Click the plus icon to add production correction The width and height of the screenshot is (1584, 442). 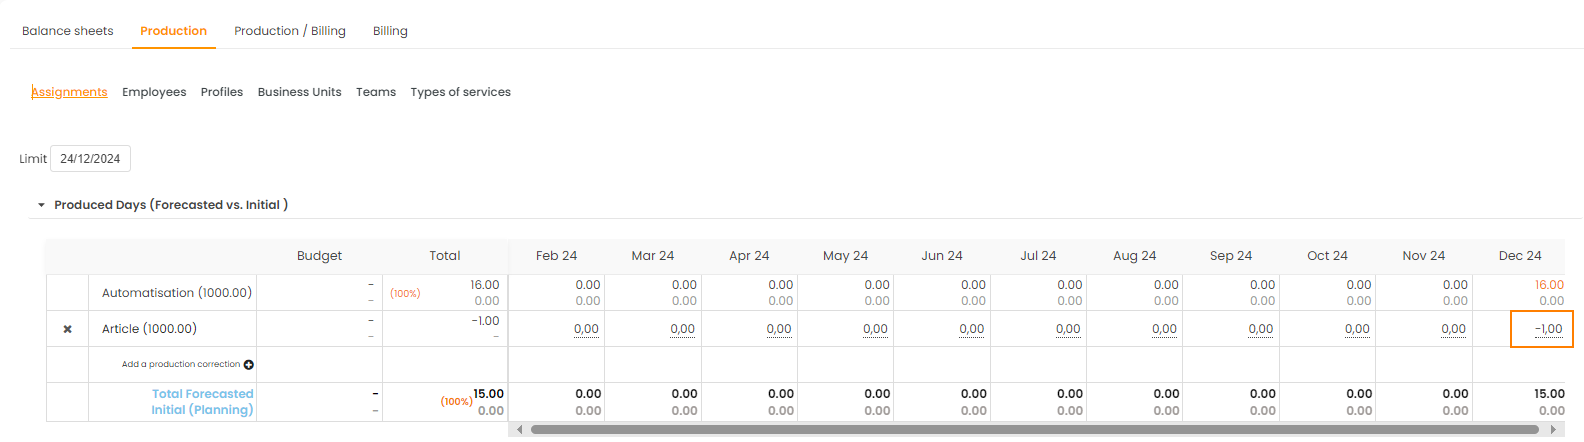[x=249, y=365]
